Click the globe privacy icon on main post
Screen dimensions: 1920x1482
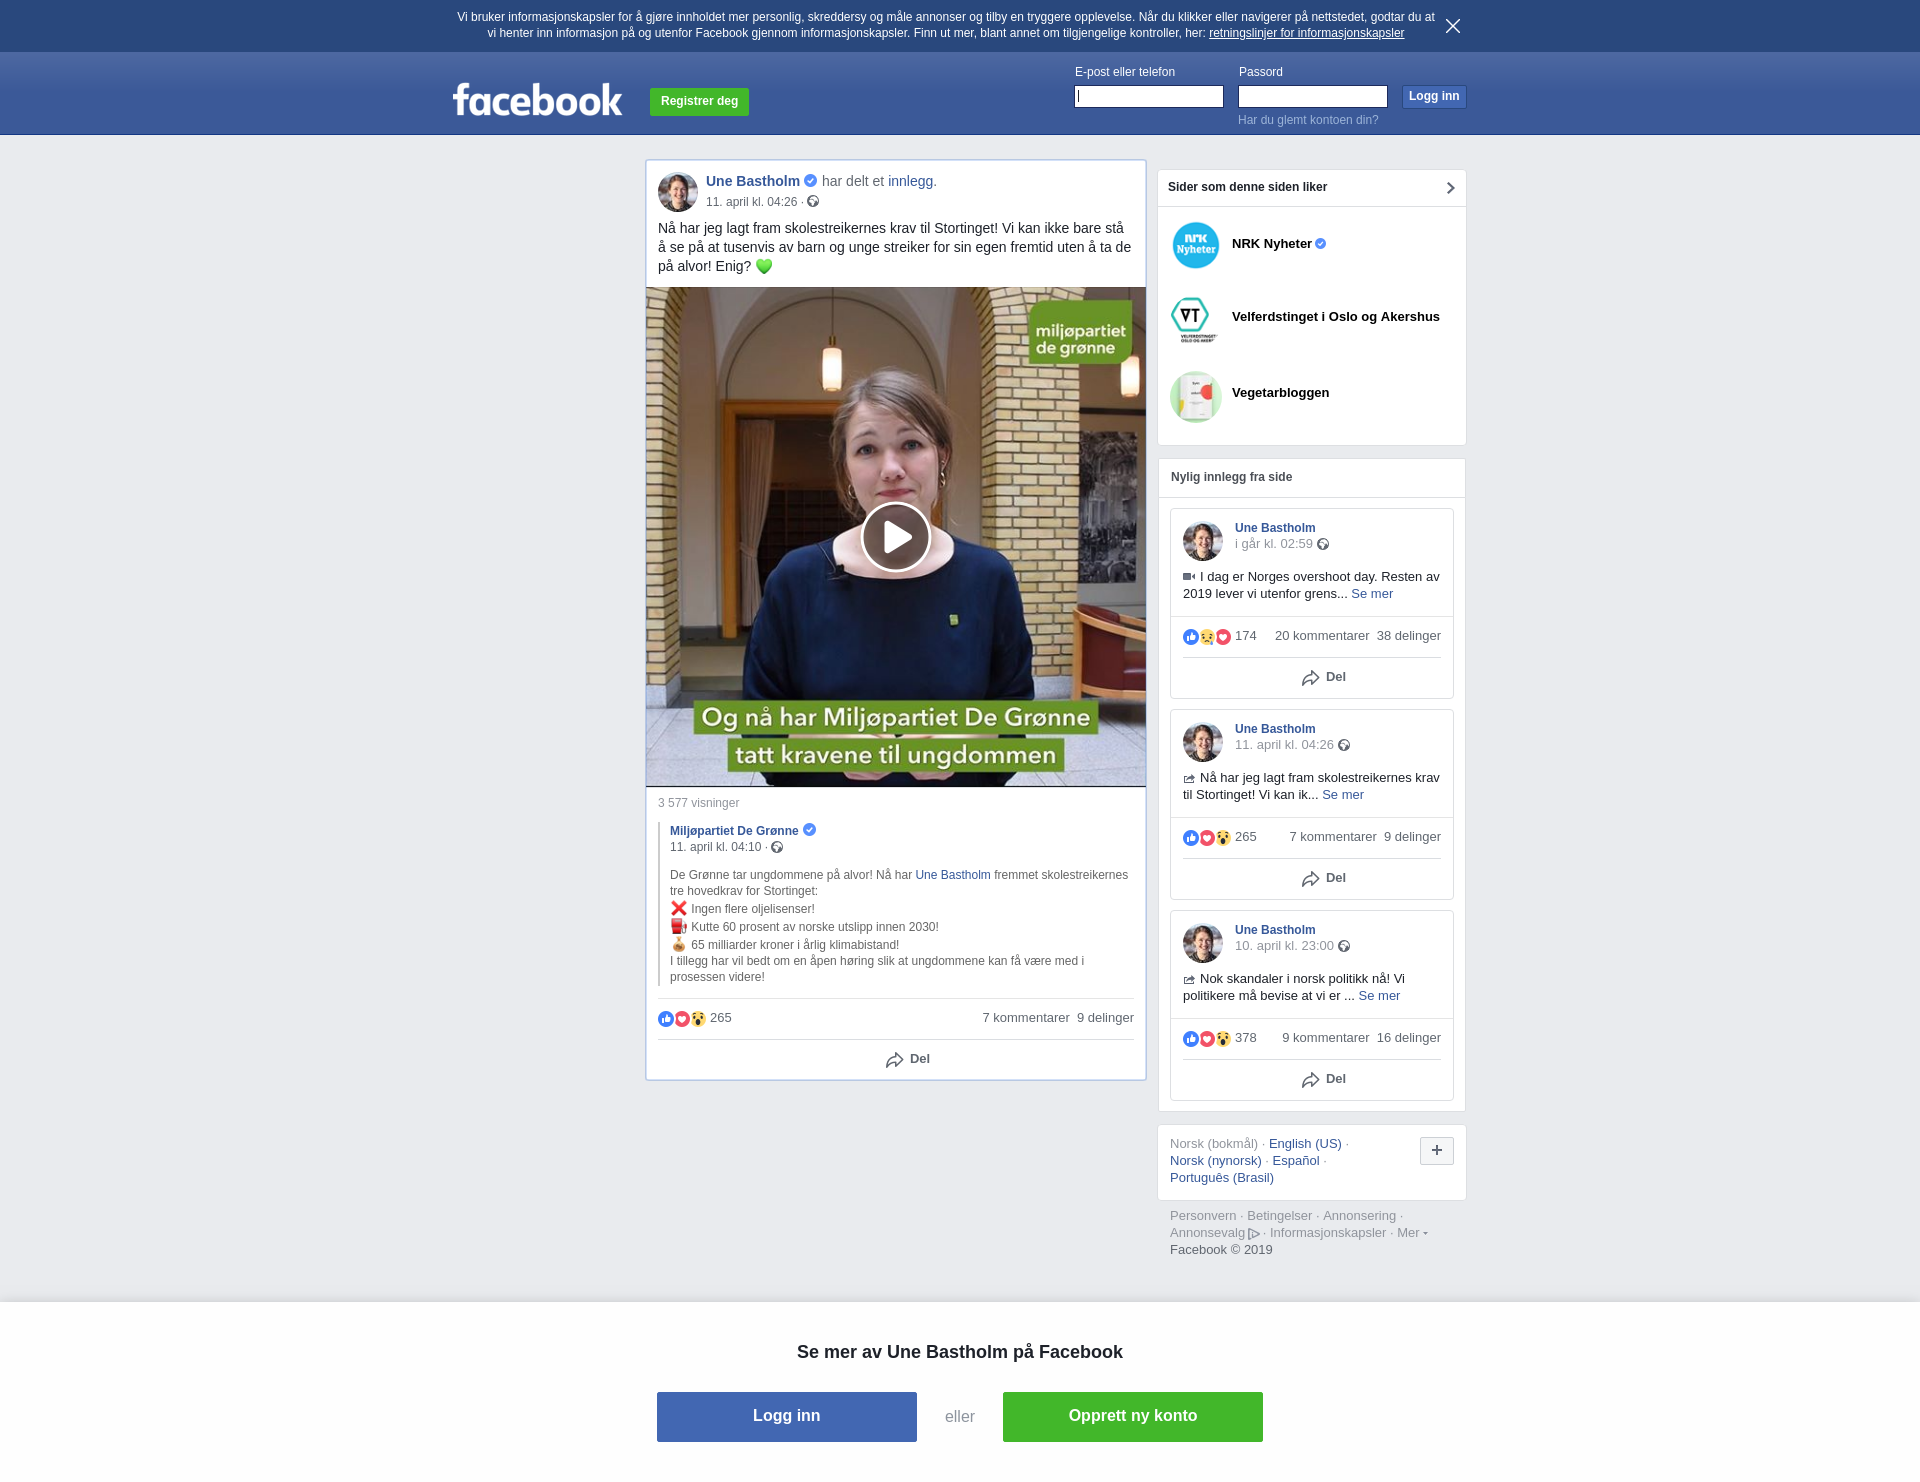coord(813,201)
